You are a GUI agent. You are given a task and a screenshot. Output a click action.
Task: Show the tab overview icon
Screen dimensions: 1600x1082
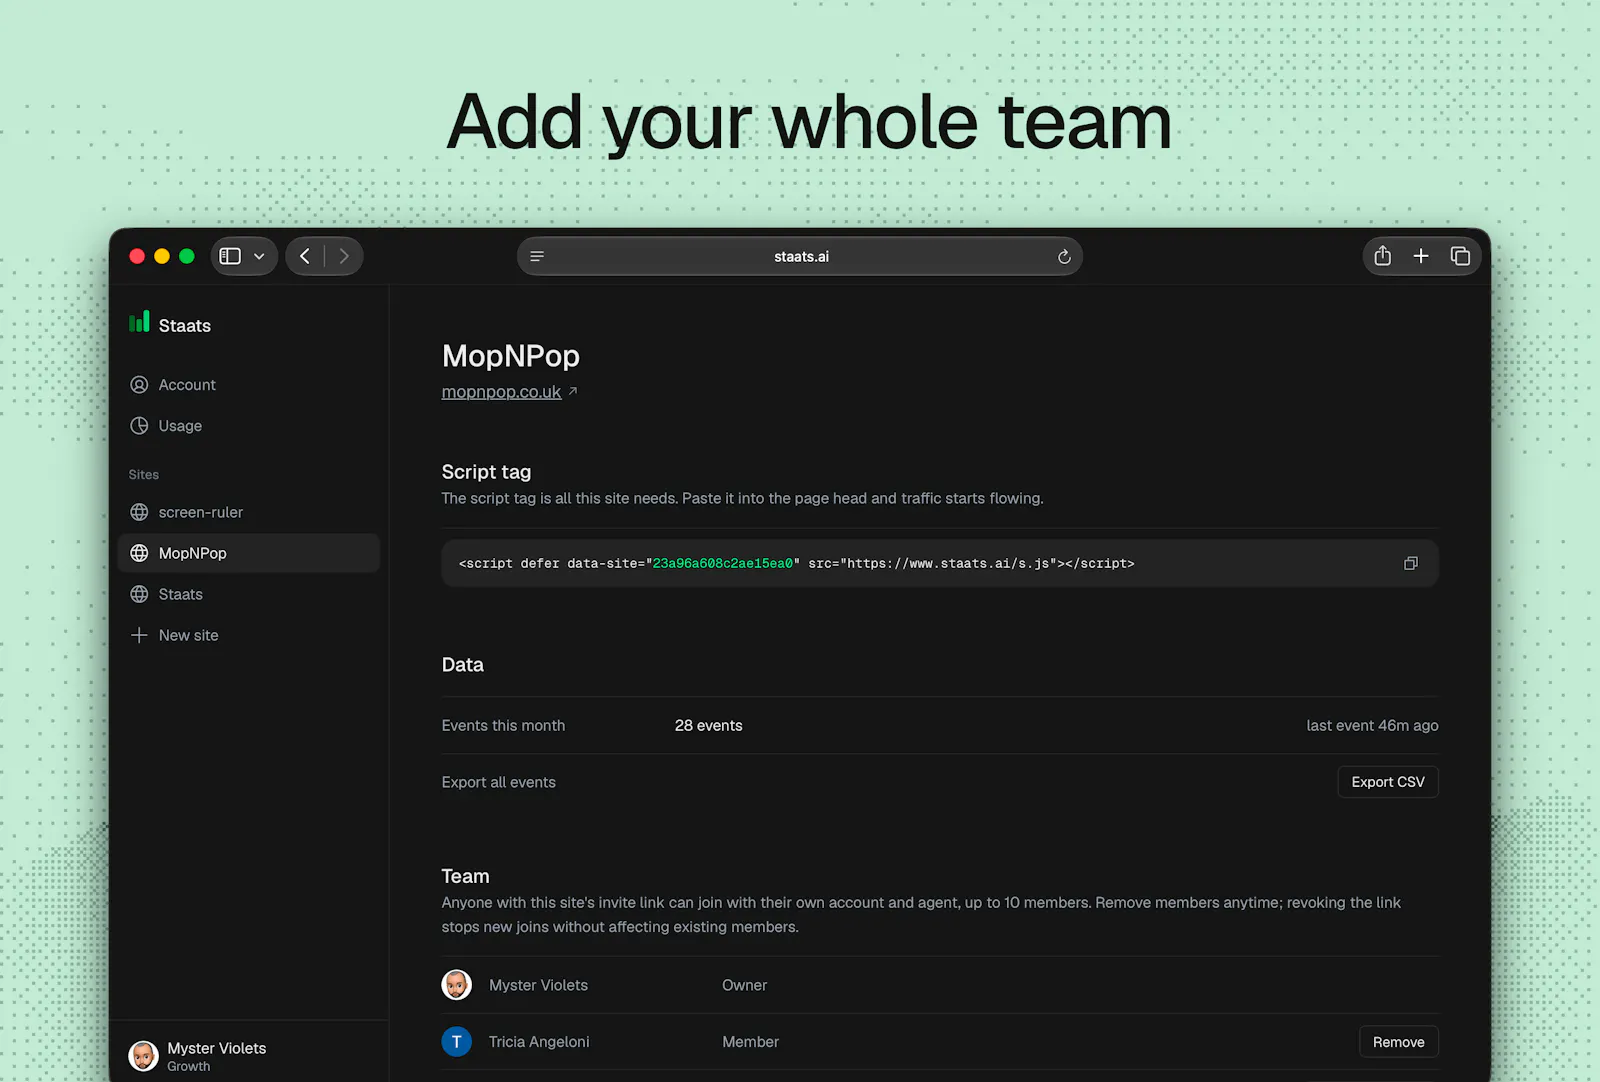coord(1460,256)
